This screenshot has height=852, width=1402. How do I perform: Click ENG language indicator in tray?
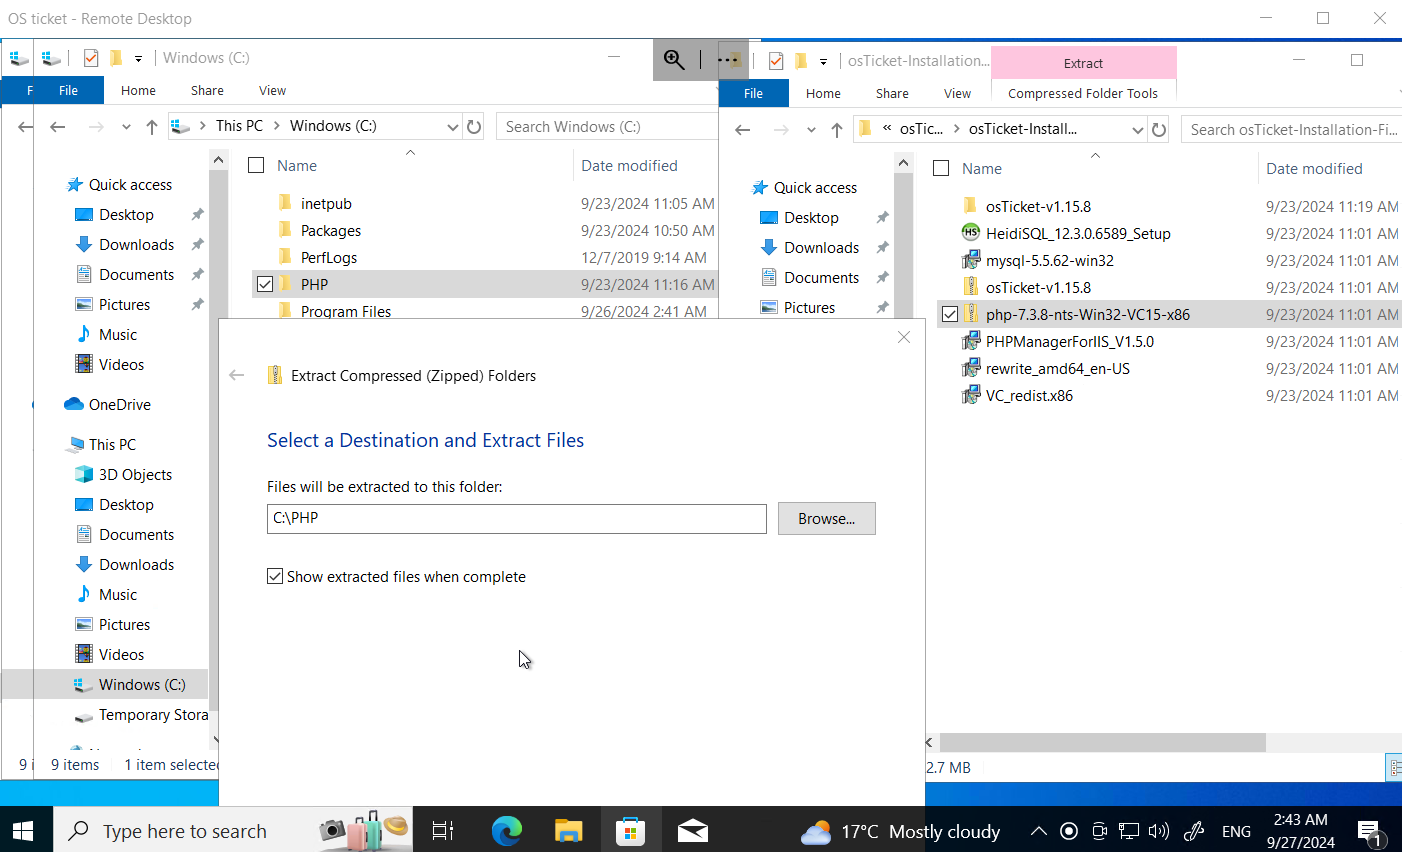click(1236, 831)
